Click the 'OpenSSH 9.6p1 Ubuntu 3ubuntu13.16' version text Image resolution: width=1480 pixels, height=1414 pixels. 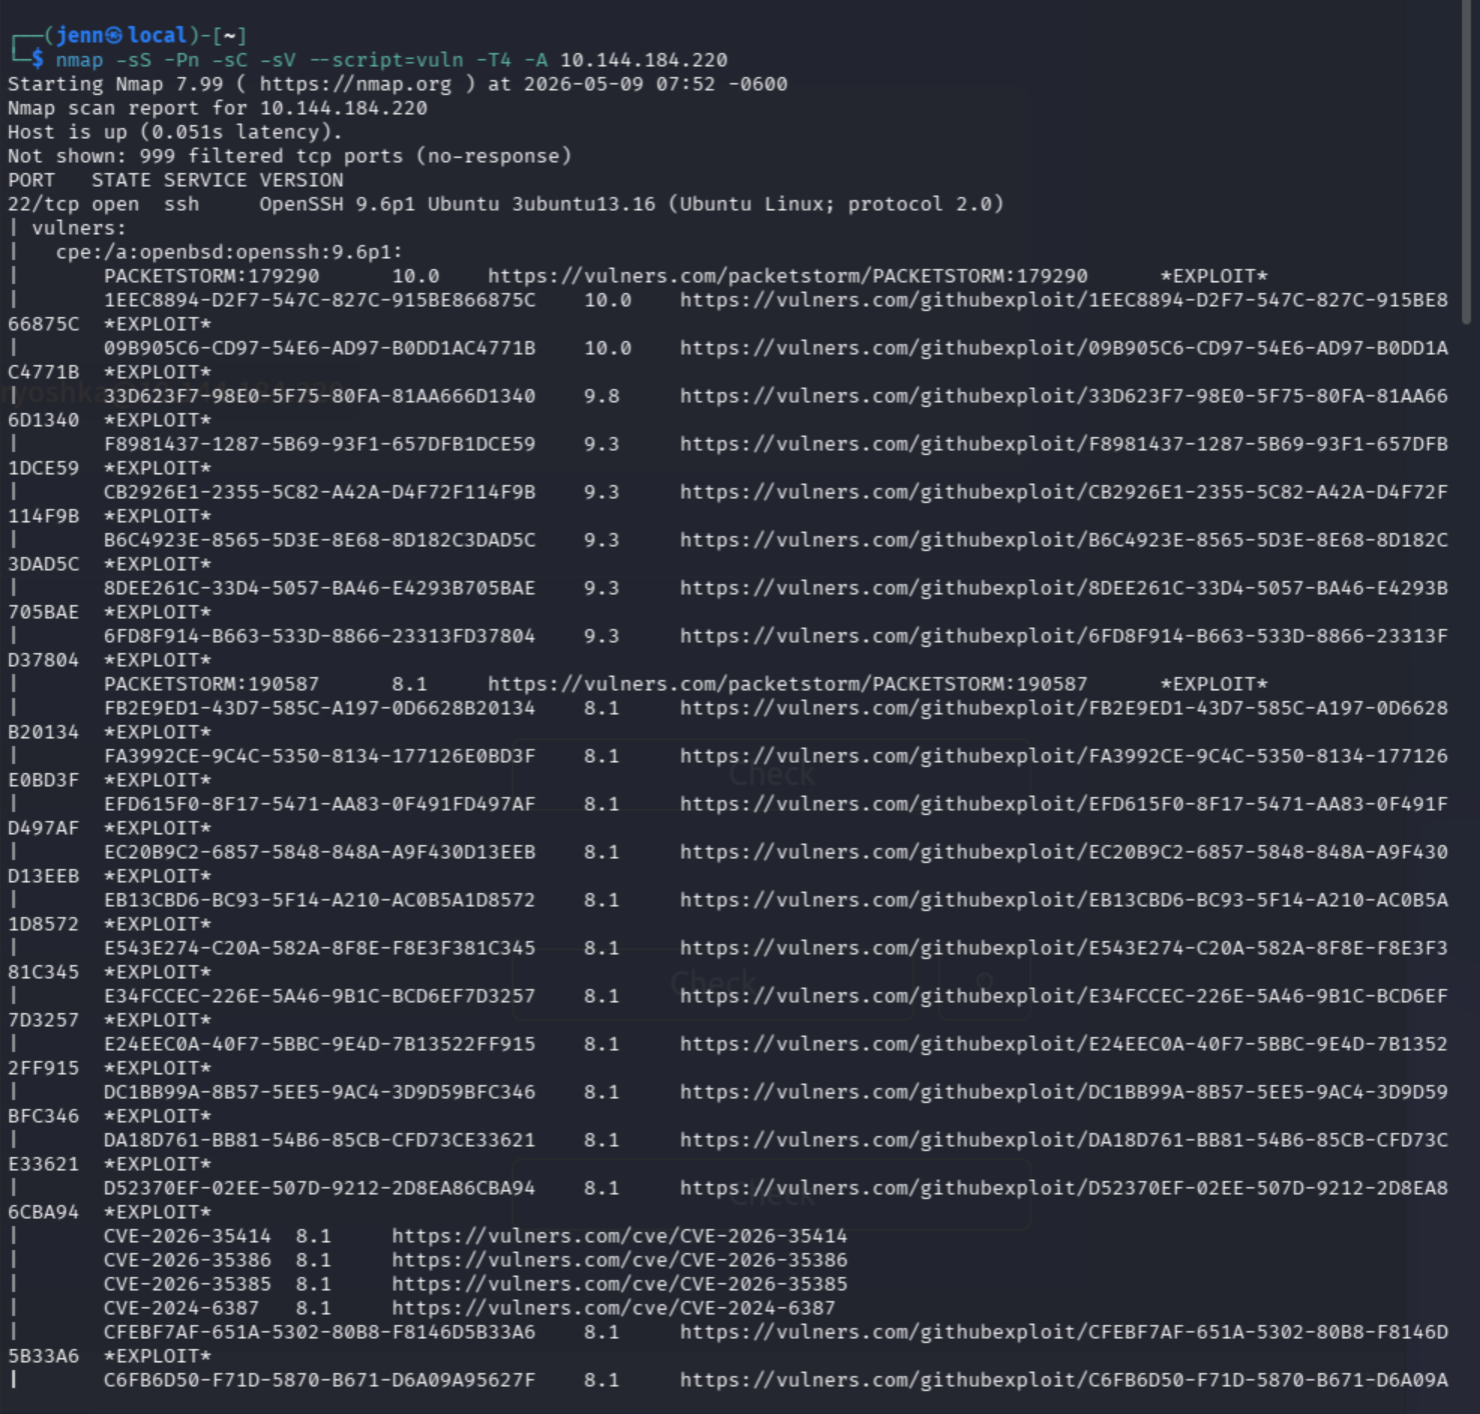pyautogui.click(x=458, y=204)
